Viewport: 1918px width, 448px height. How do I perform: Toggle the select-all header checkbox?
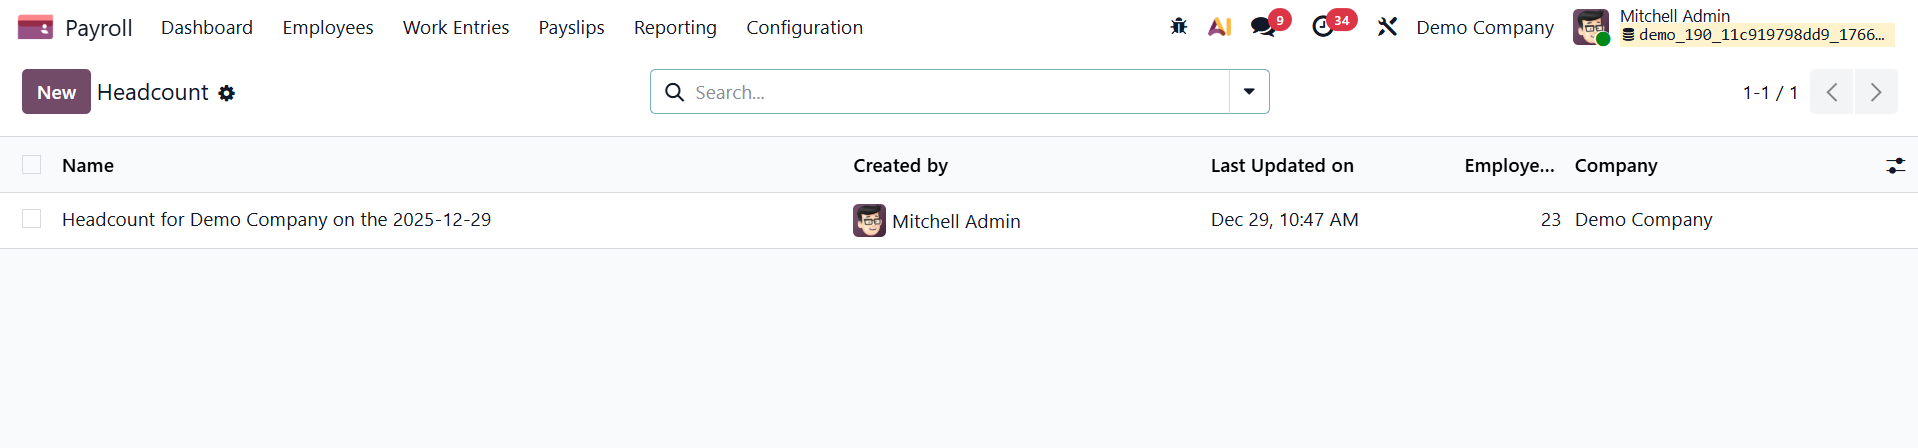[32, 165]
